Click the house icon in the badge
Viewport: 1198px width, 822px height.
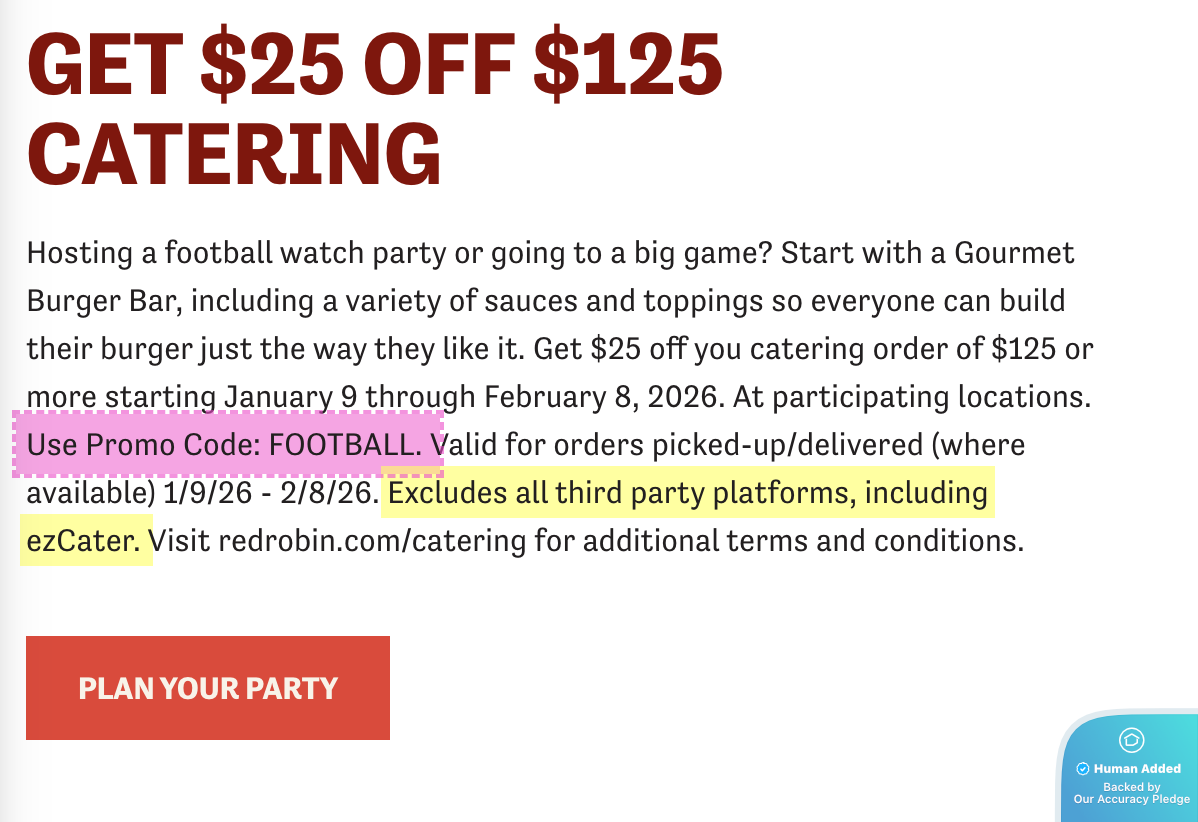coord(1132,741)
